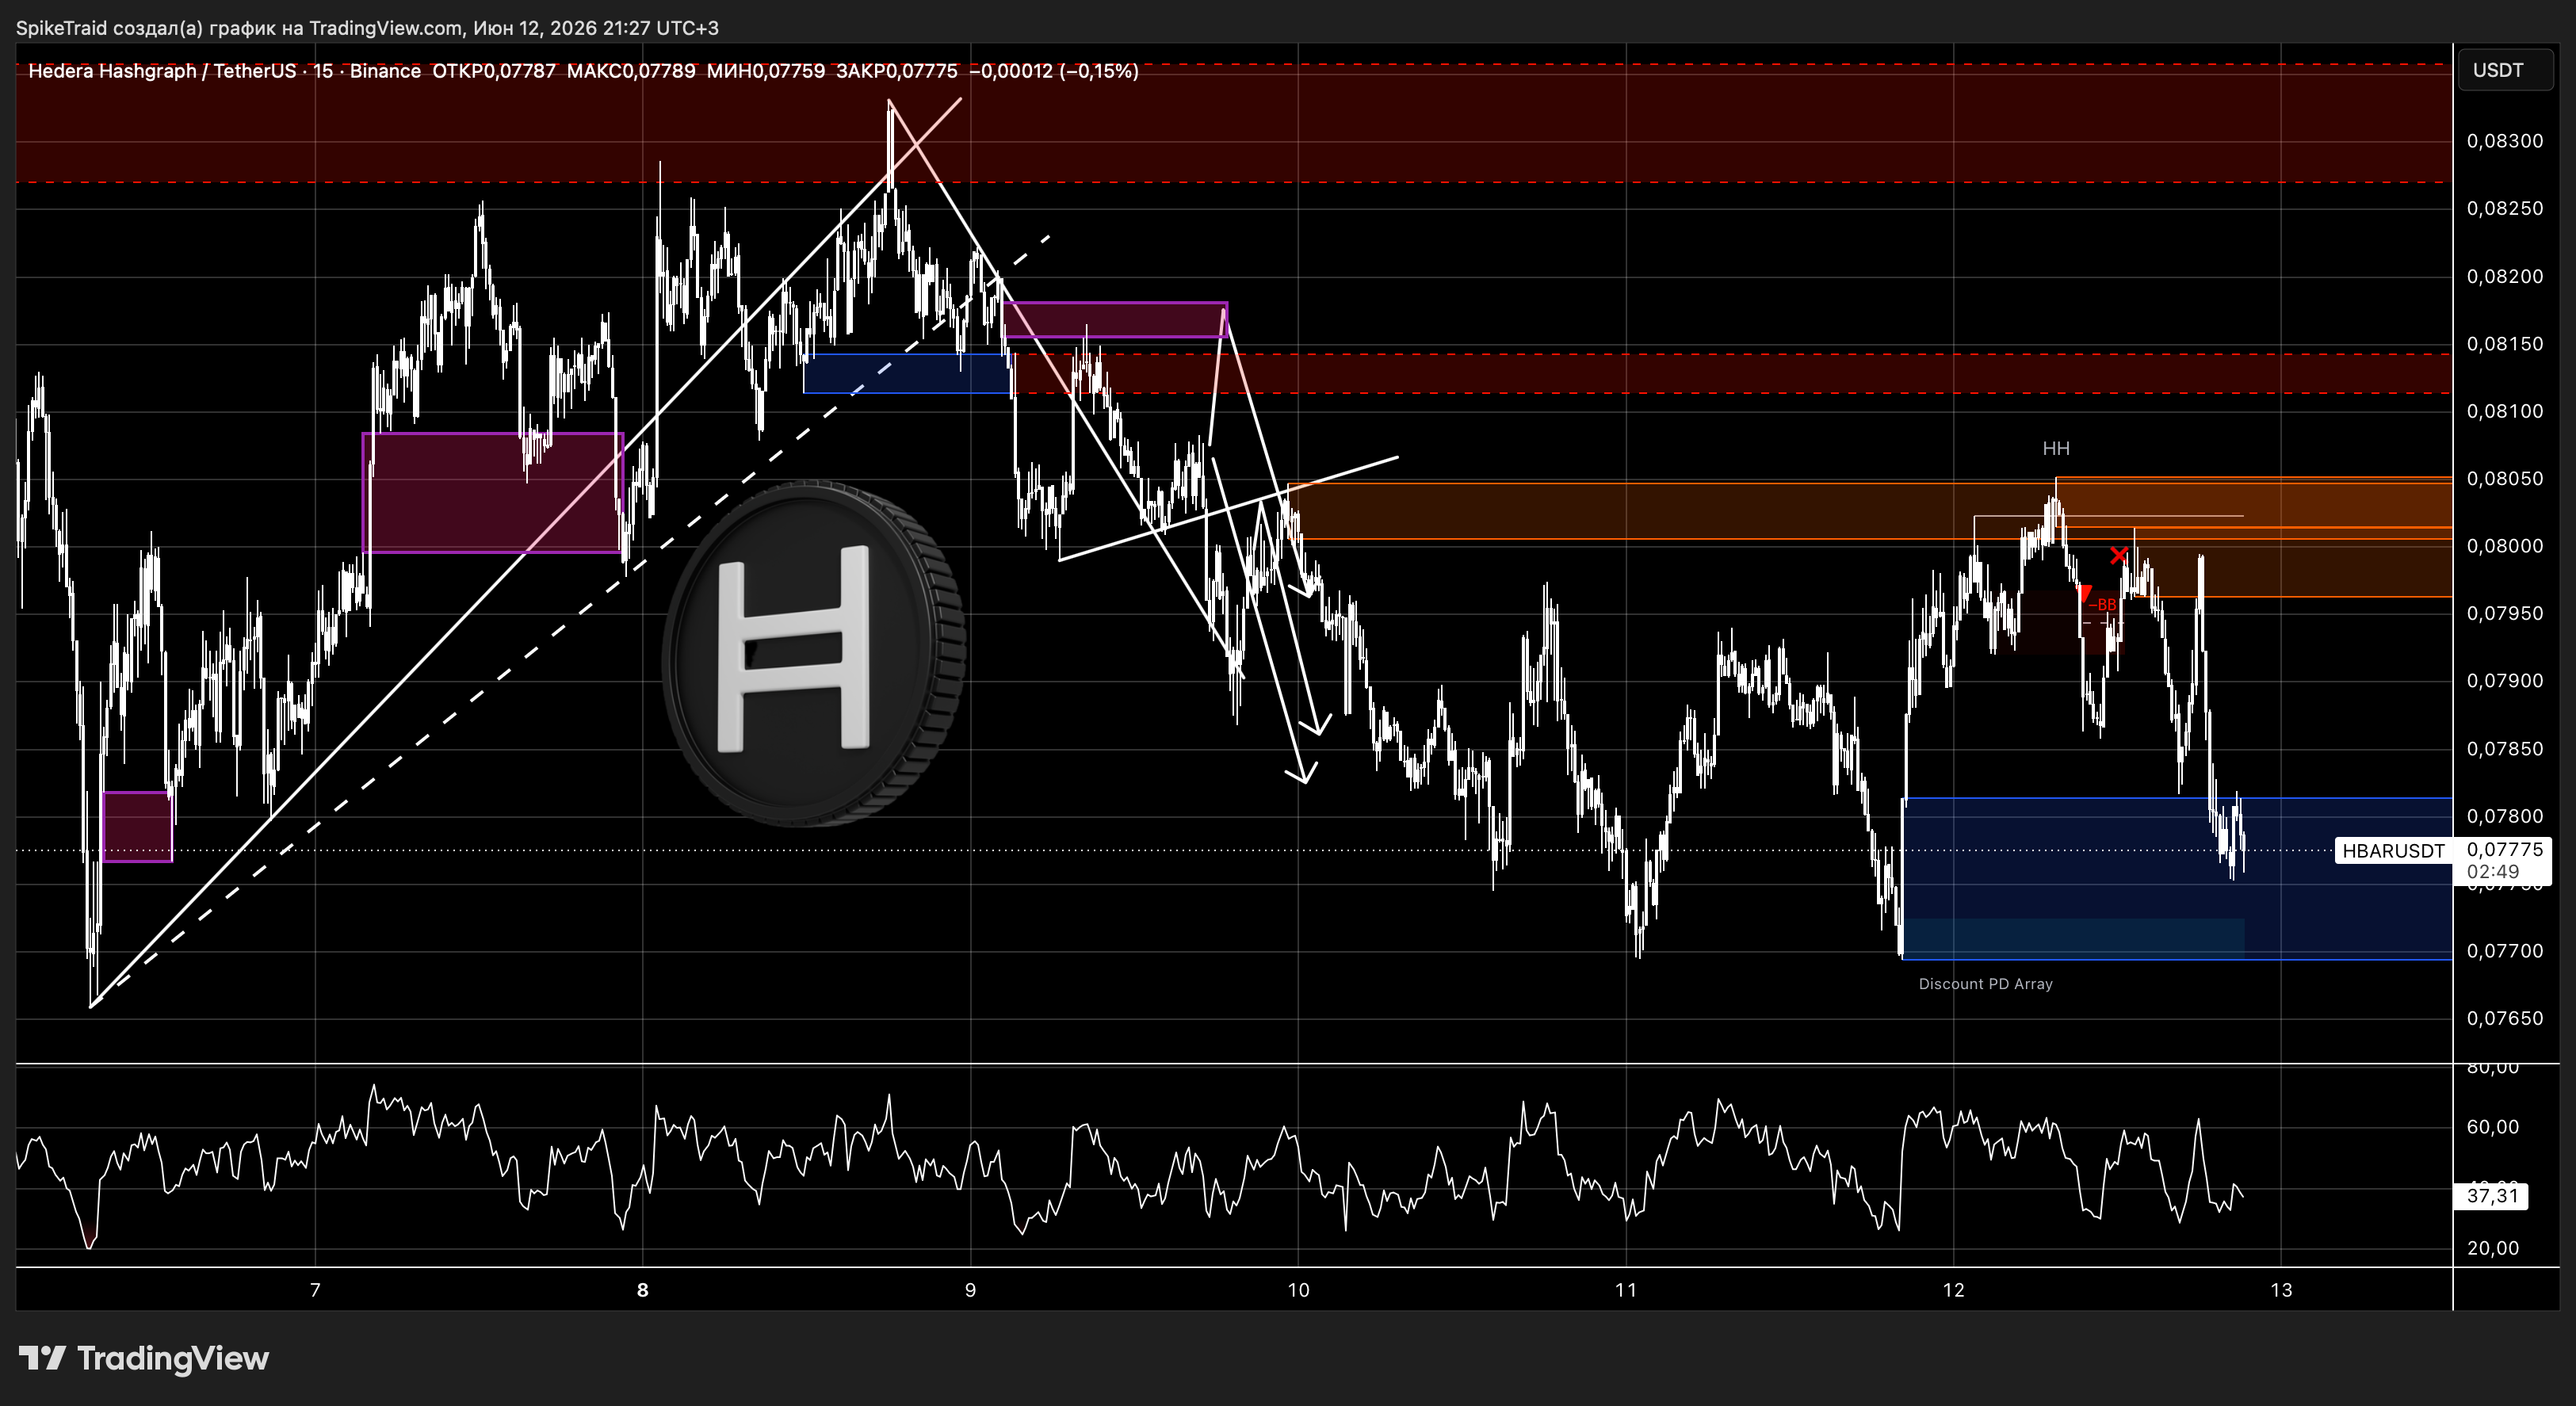2576x1406 pixels.
Task: Click the 0,08300 price axis label
Action: [2504, 141]
